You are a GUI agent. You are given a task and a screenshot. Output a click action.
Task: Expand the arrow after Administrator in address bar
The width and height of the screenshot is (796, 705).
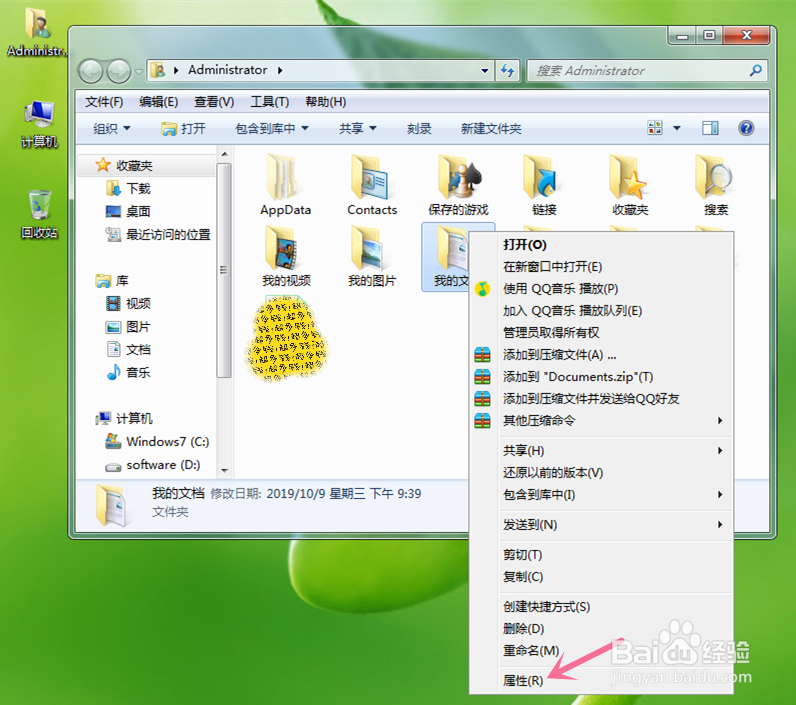280,70
